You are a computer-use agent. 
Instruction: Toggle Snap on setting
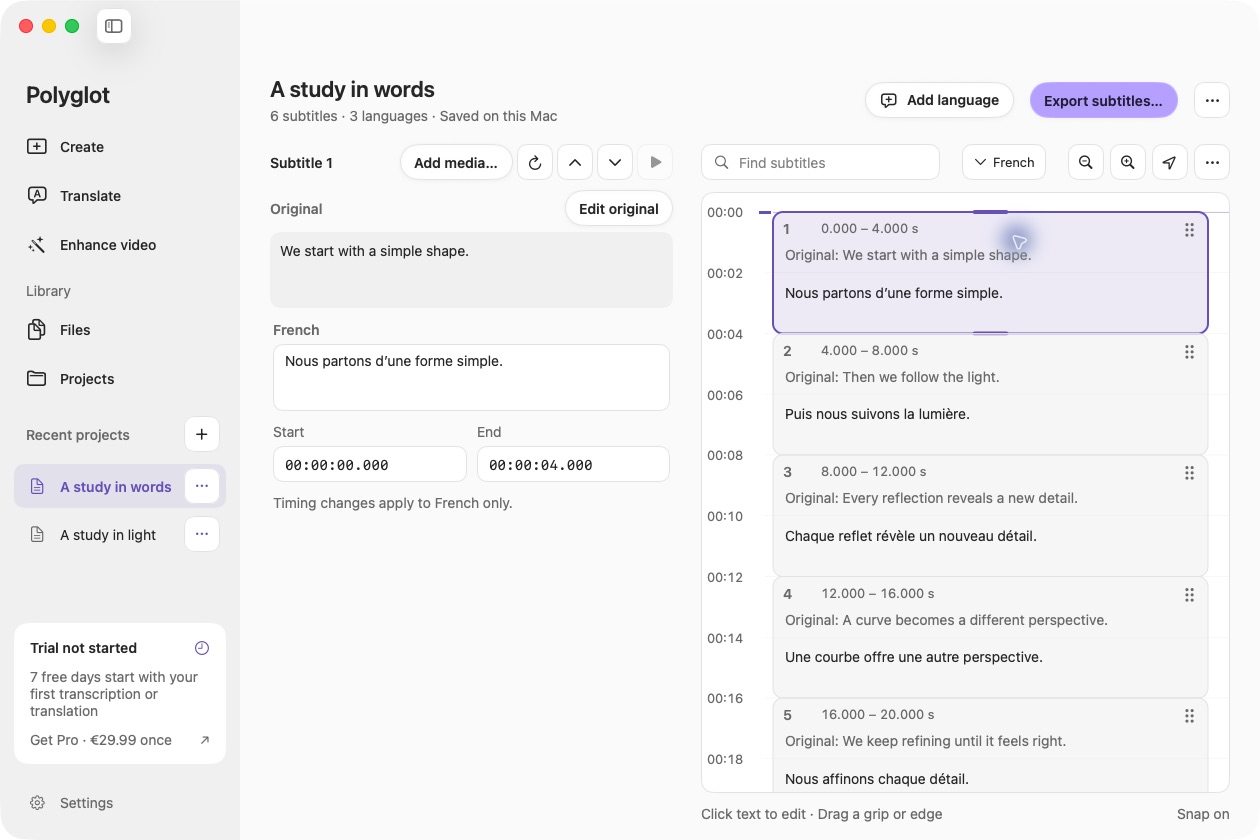1203,814
